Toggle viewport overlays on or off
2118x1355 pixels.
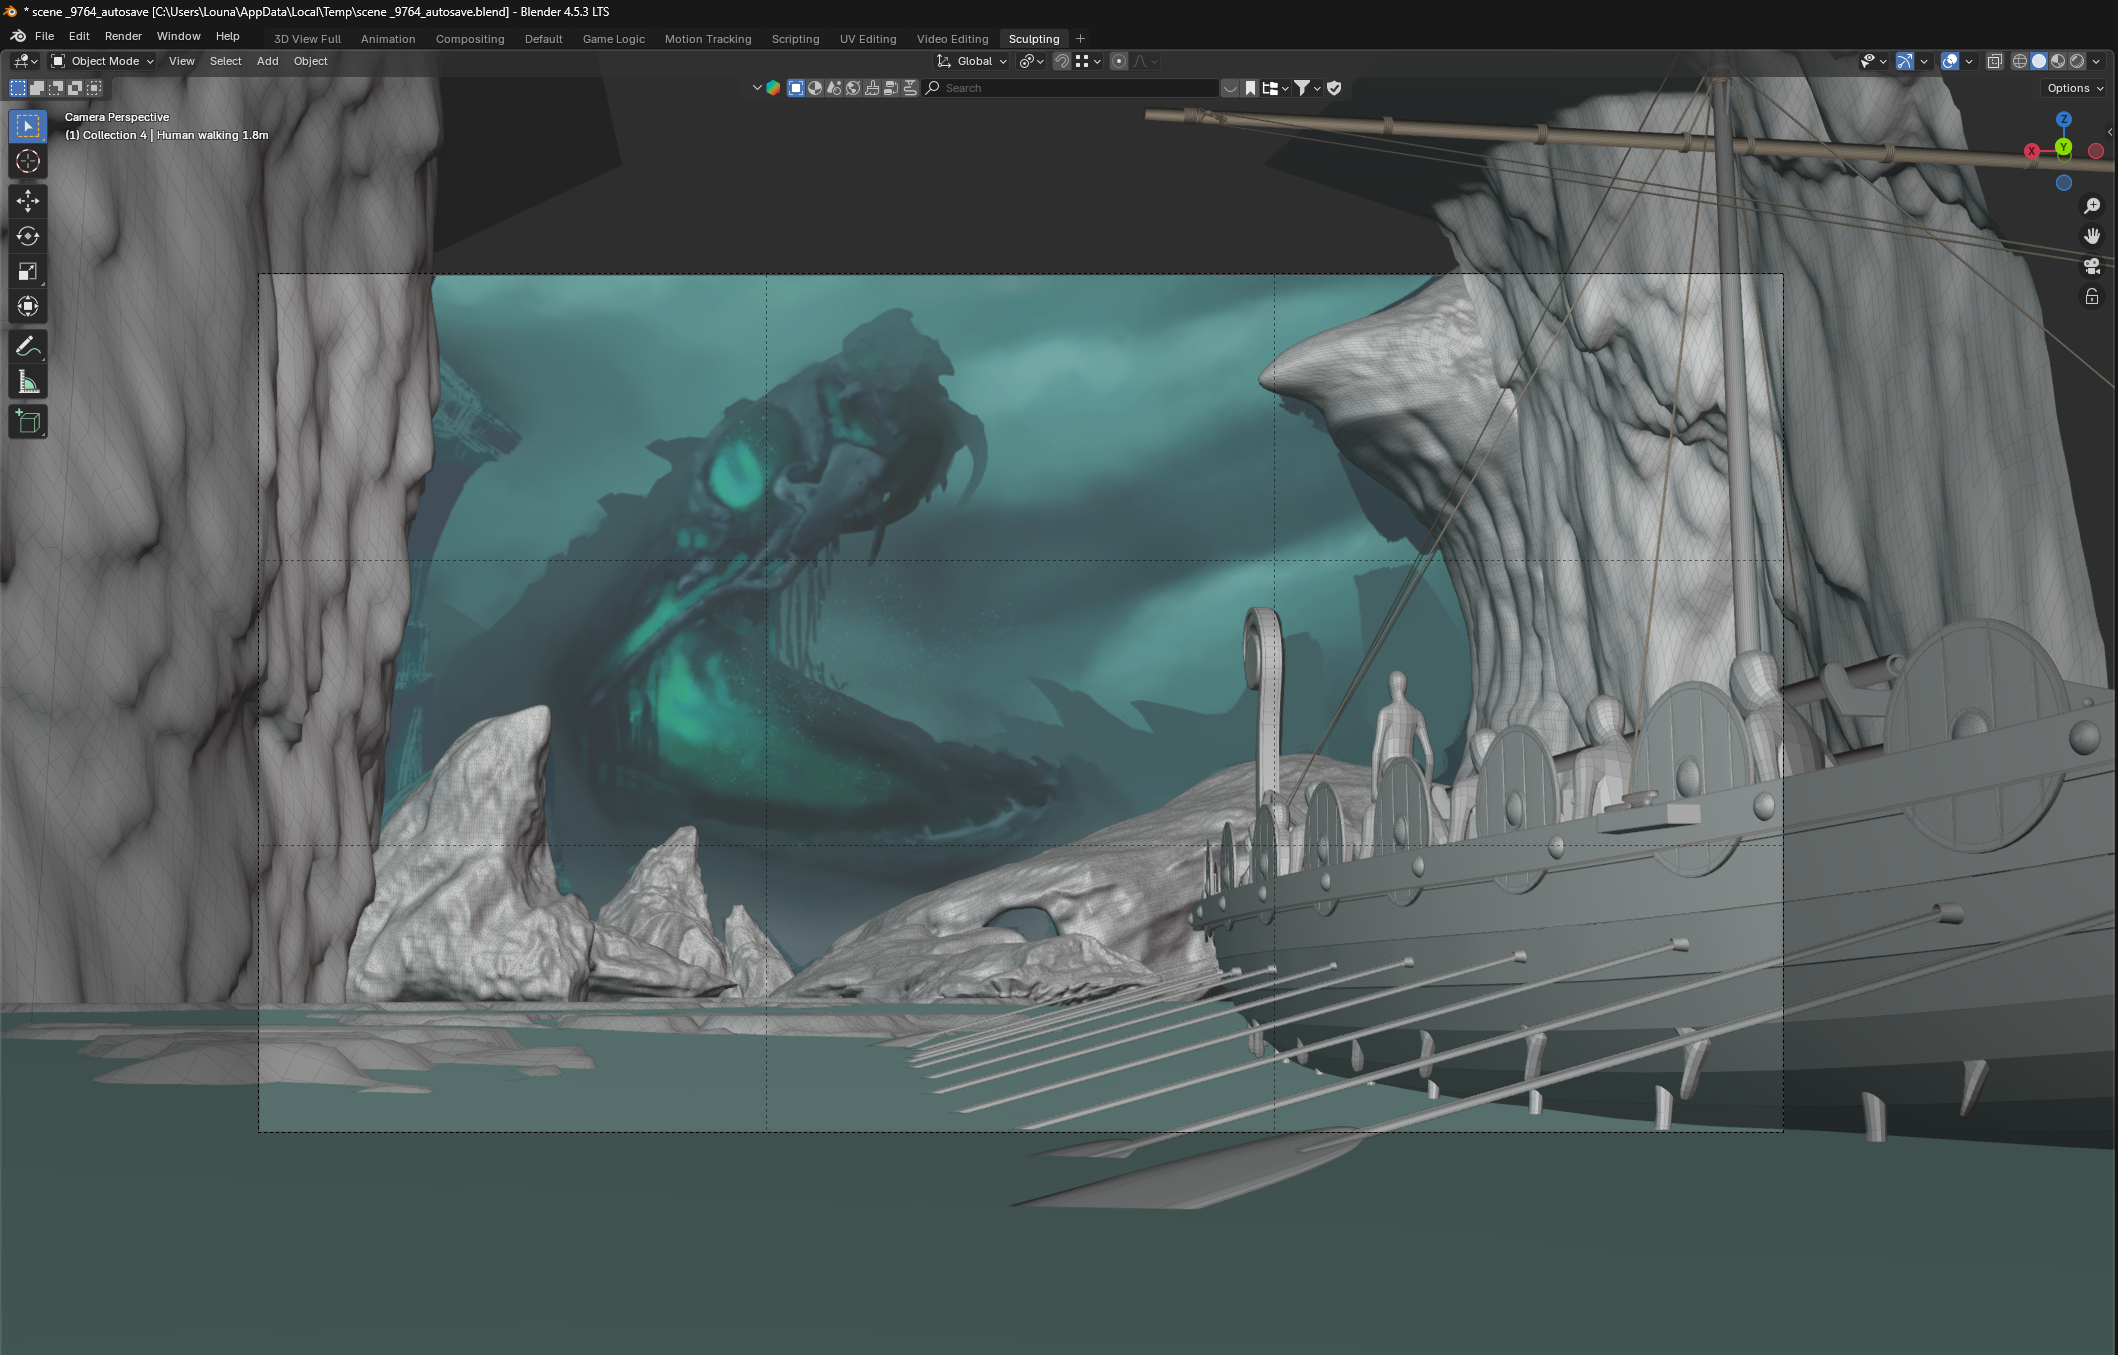(1949, 61)
